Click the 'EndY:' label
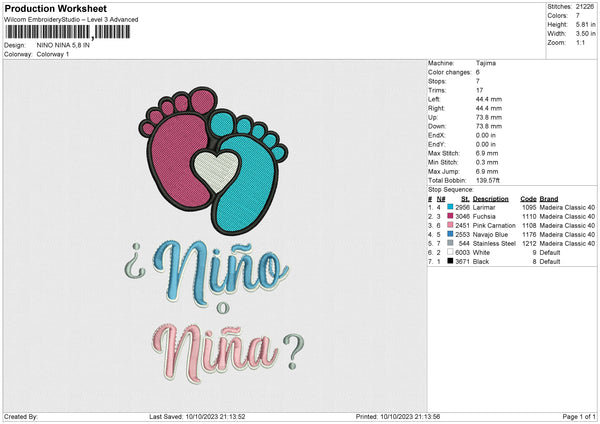 pos(437,145)
